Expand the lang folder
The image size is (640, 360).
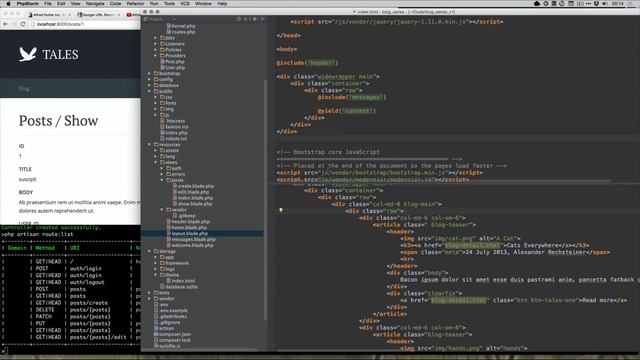(156, 156)
